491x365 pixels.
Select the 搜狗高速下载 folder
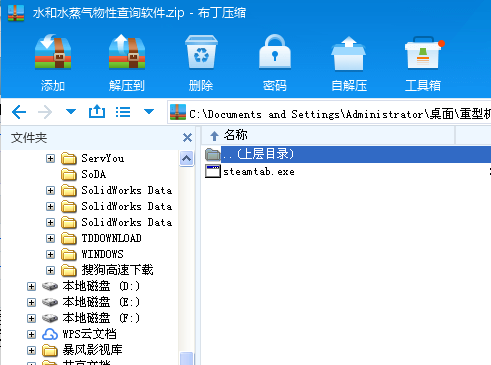(117, 270)
